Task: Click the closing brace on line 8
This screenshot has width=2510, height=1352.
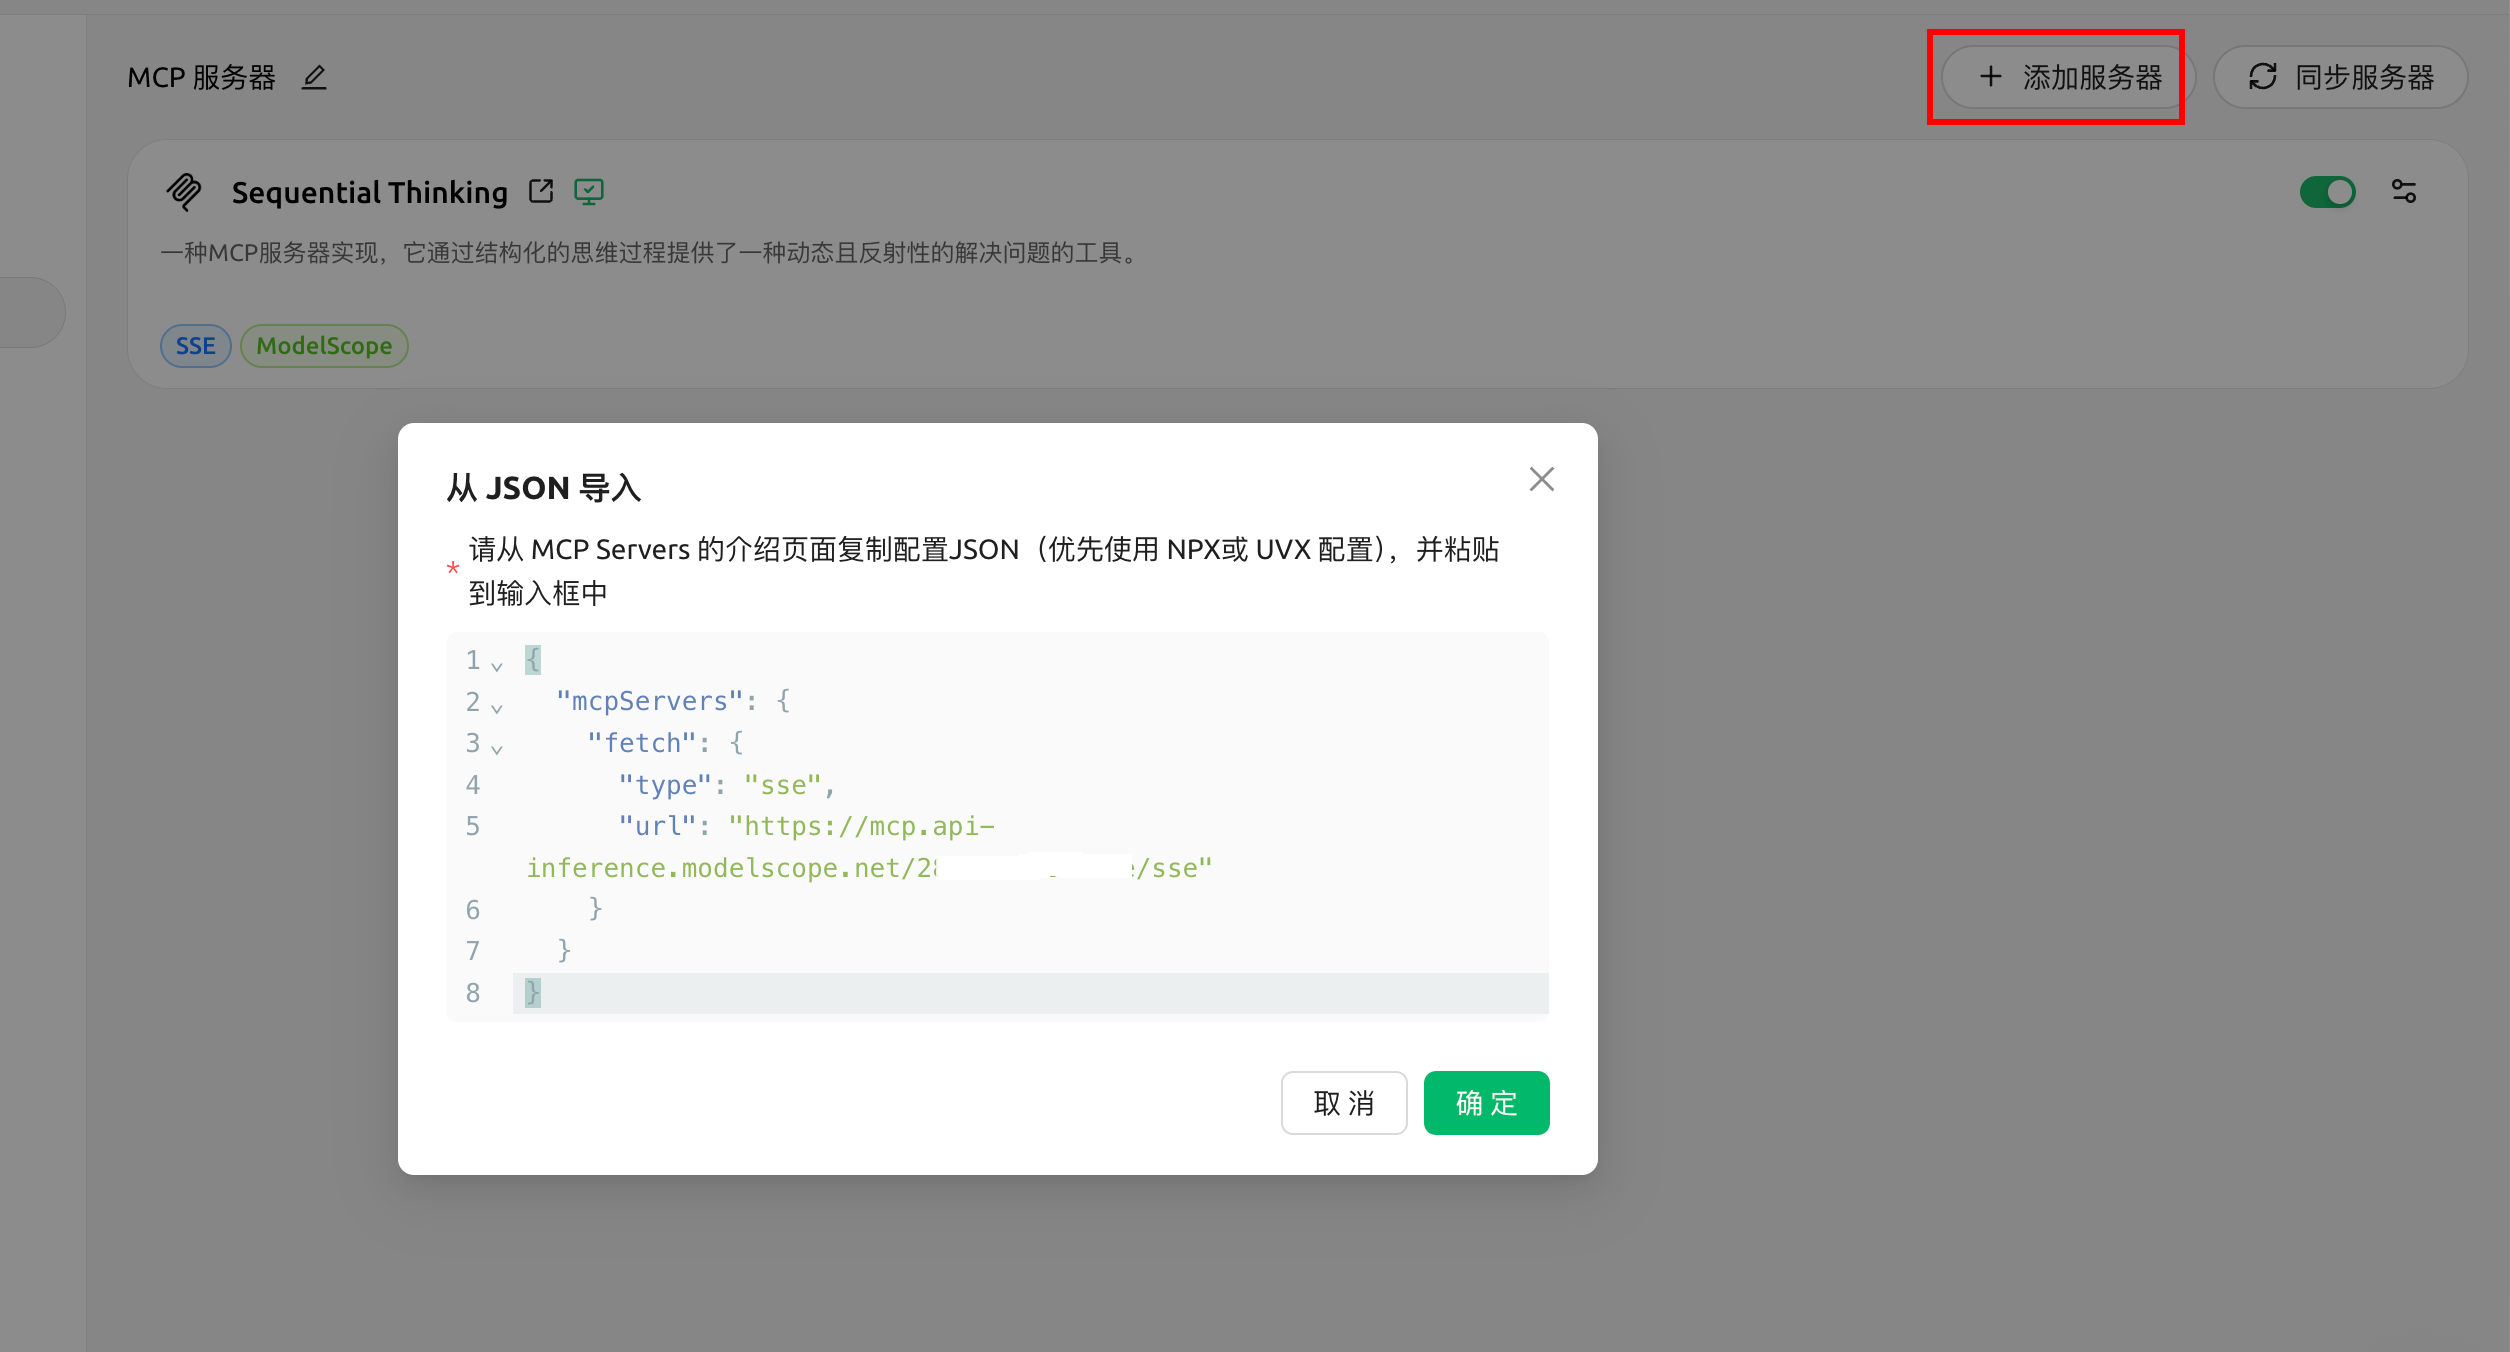Action: (x=533, y=992)
